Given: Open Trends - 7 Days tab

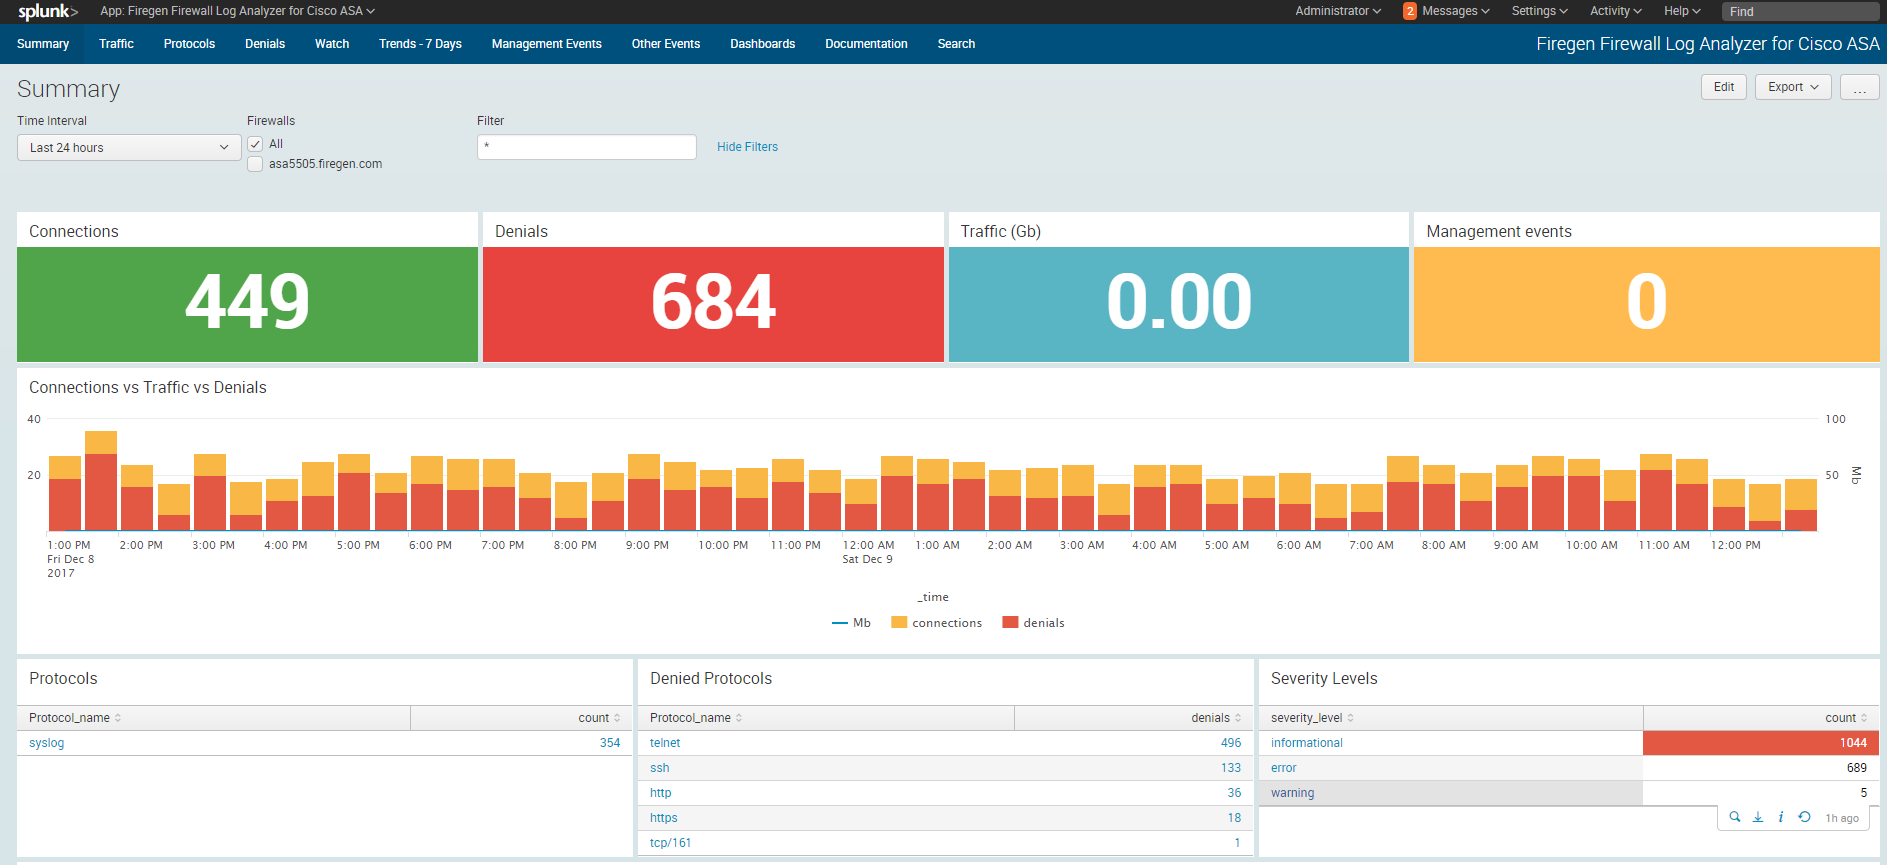Looking at the screenshot, I should tap(420, 44).
